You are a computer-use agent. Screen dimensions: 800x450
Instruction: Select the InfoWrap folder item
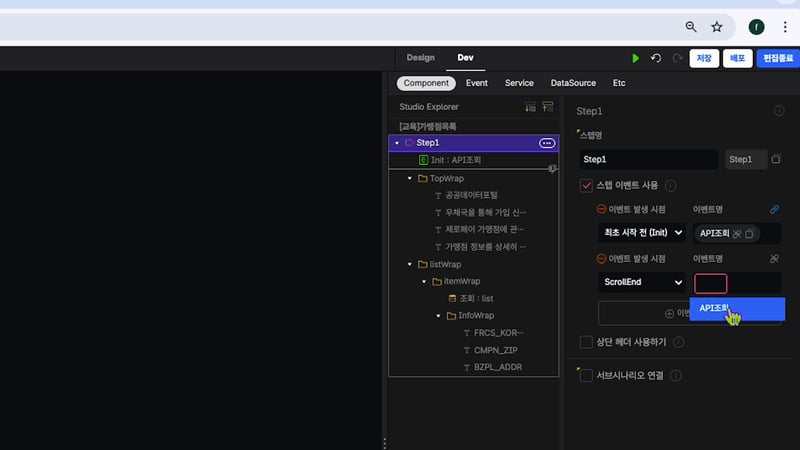476,316
